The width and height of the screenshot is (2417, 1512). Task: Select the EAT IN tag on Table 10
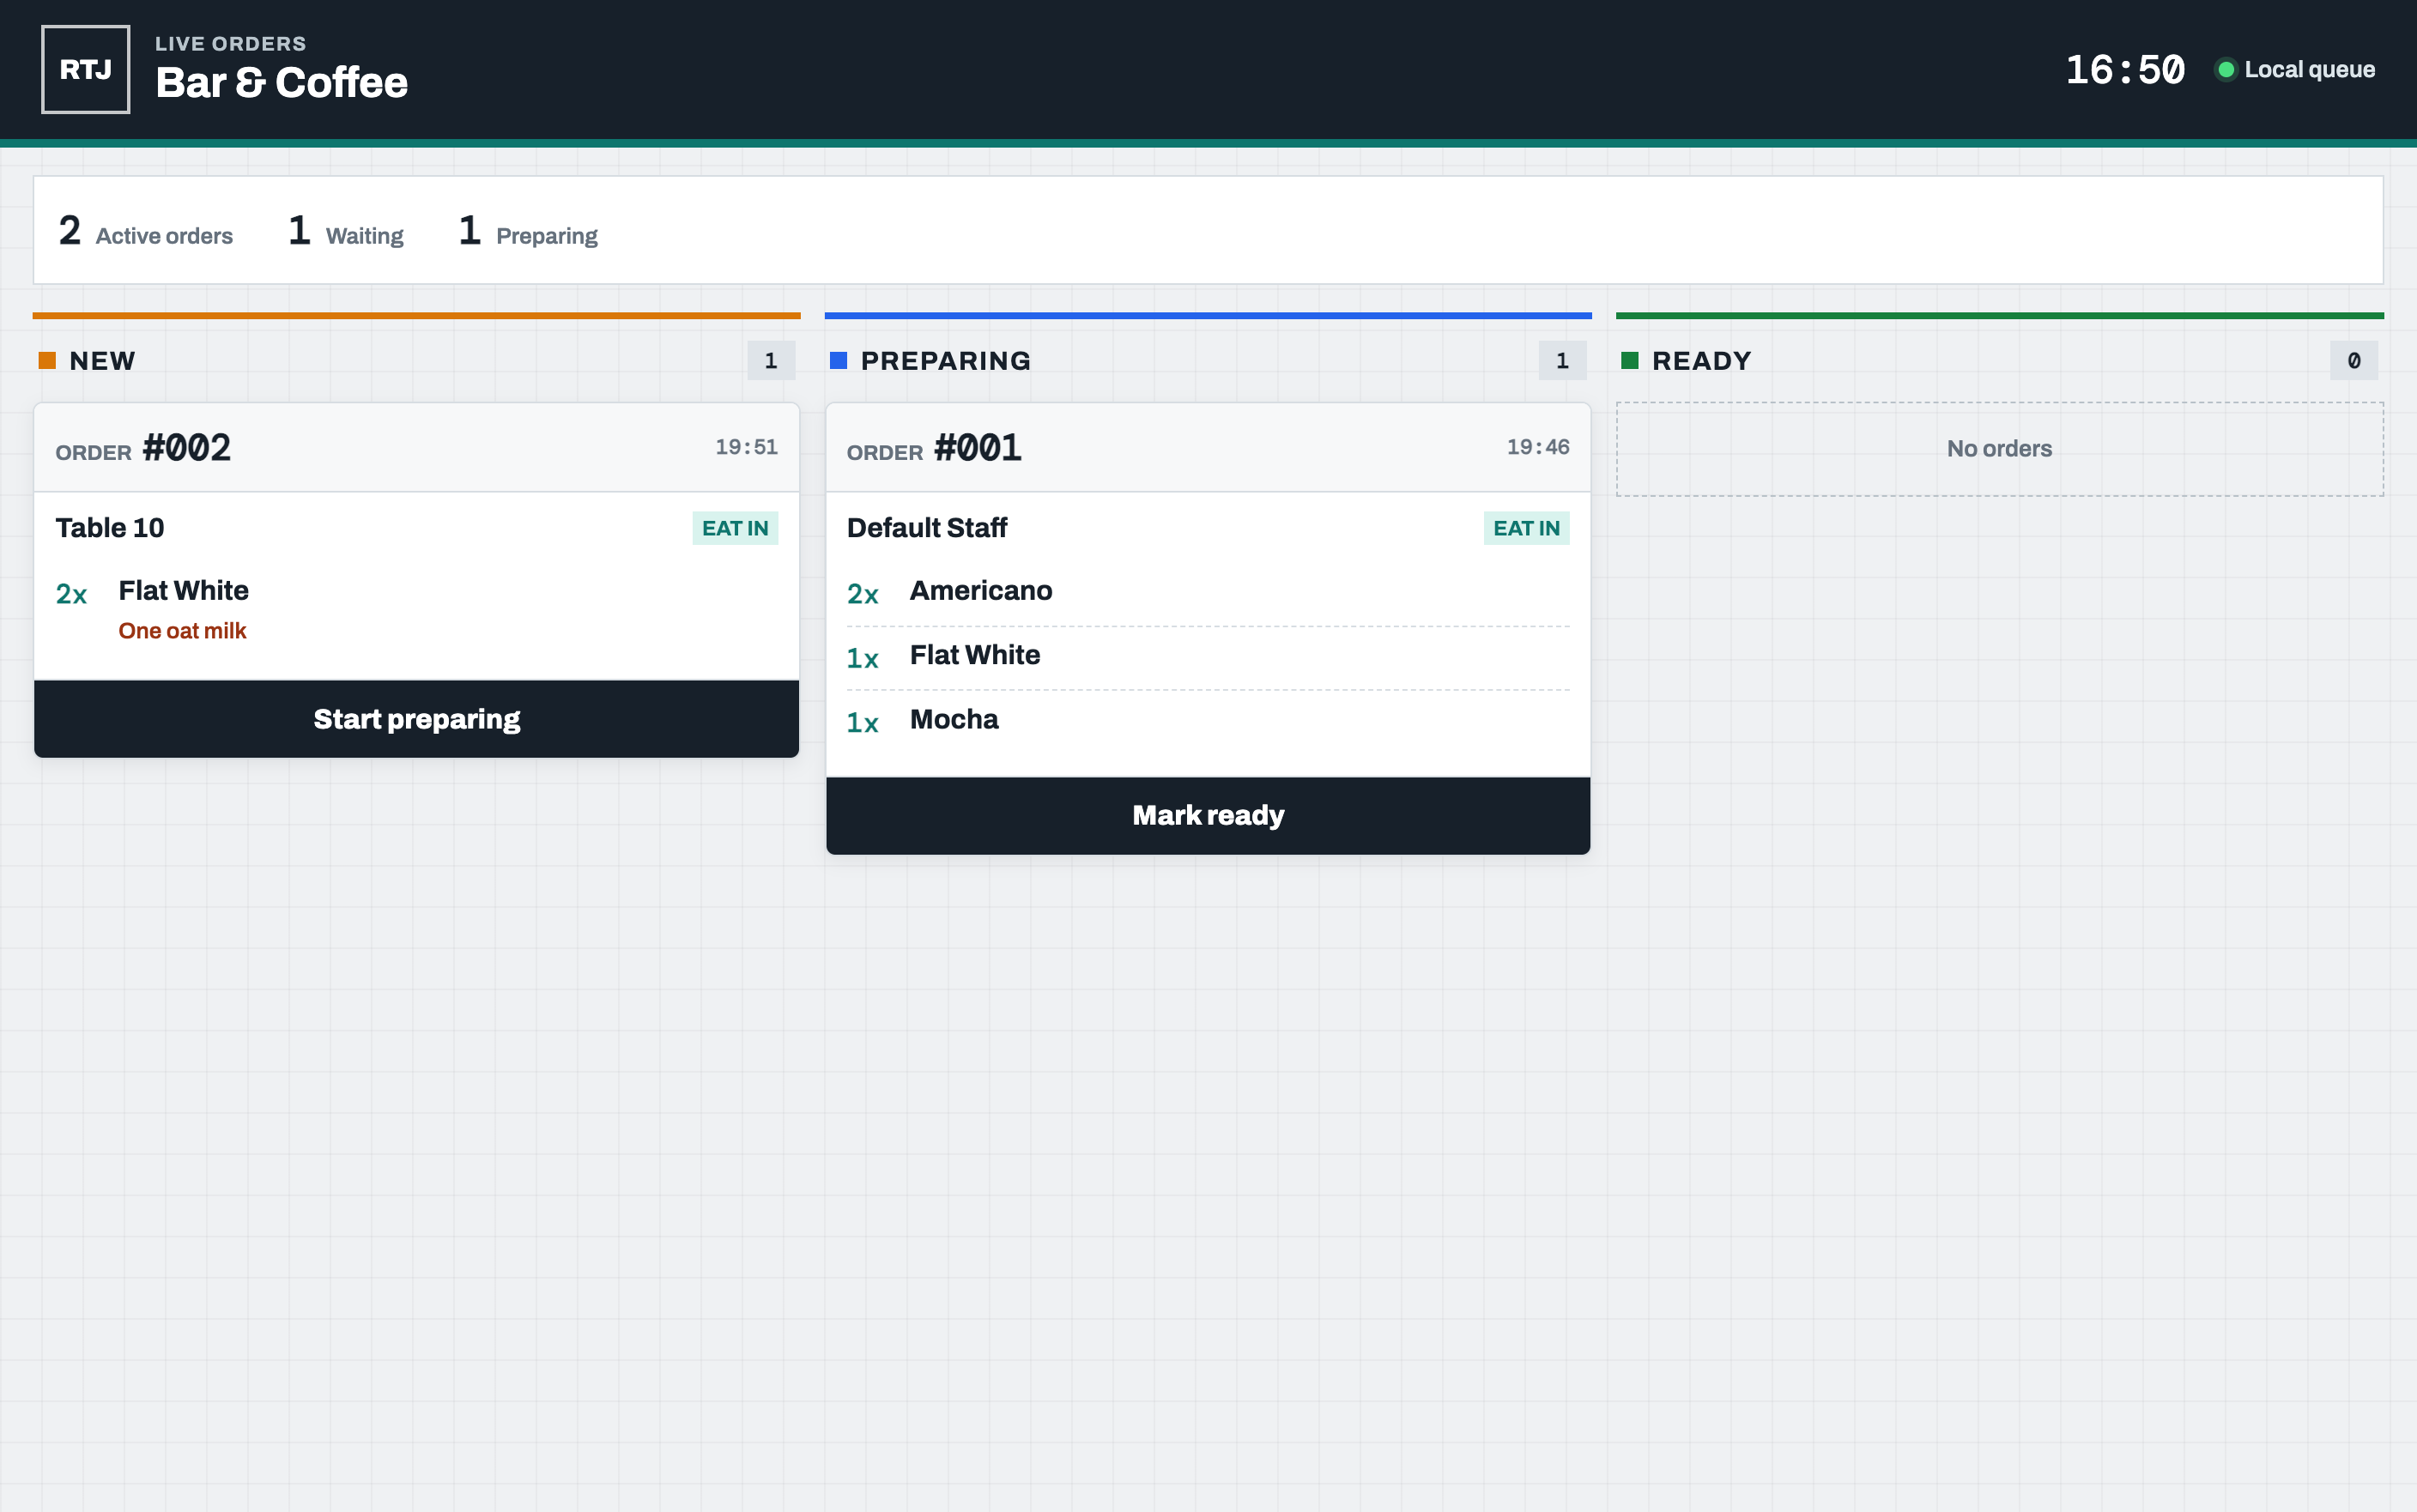[x=735, y=528]
